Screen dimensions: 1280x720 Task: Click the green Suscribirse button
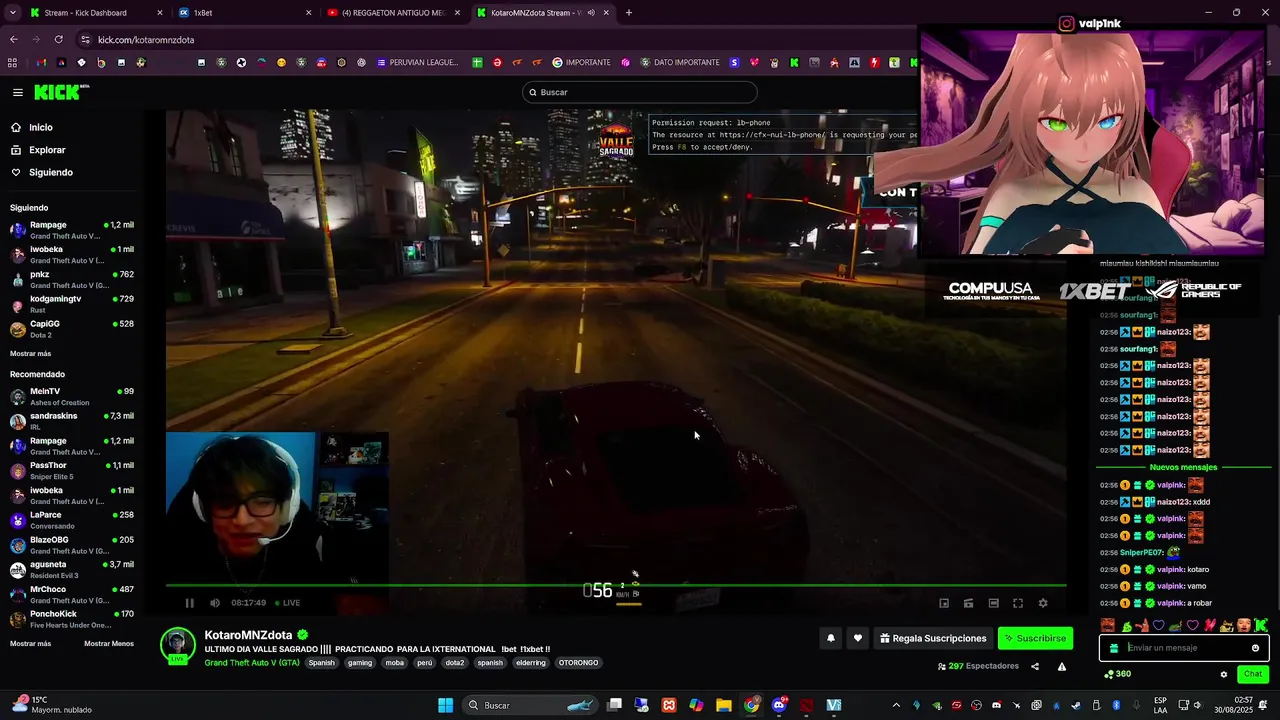[1035, 638]
